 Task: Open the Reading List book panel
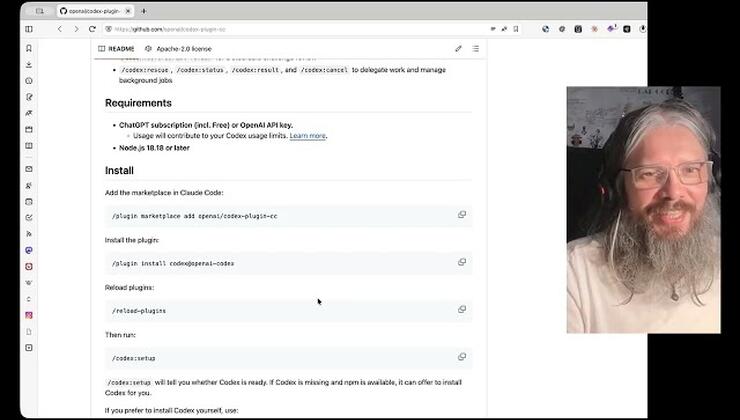29,145
